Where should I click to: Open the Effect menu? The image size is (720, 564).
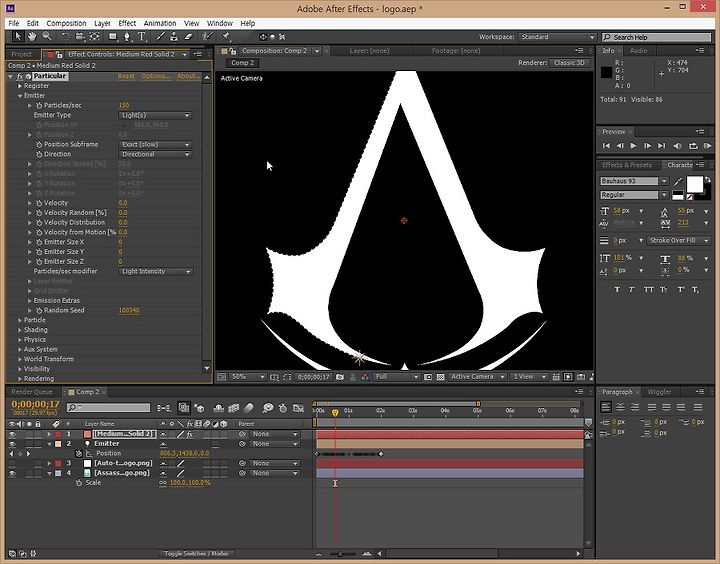[x=127, y=23]
